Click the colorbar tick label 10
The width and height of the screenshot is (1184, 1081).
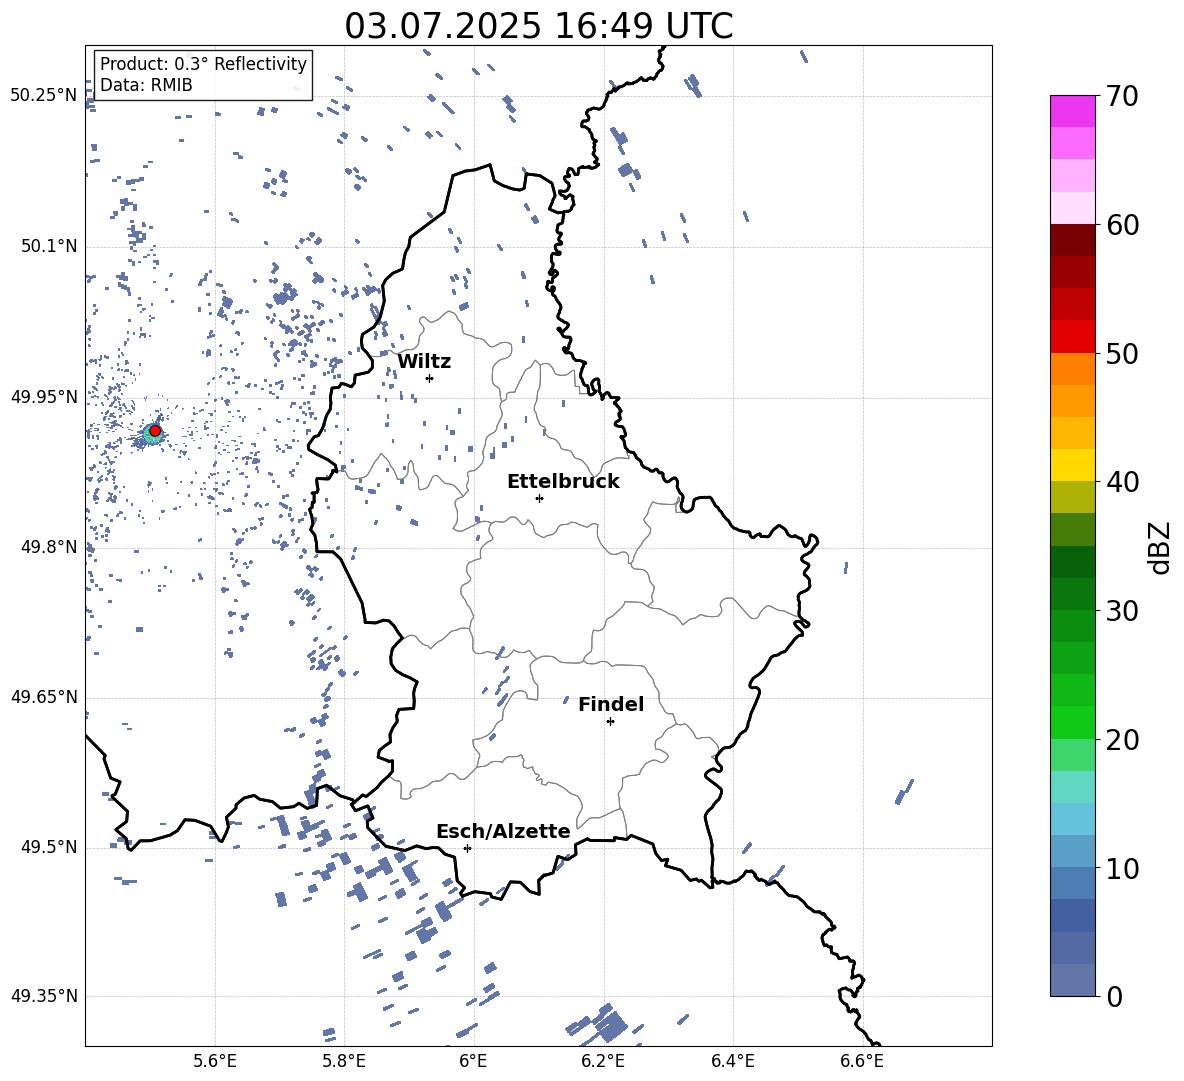pyautogui.click(x=1122, y=868)
